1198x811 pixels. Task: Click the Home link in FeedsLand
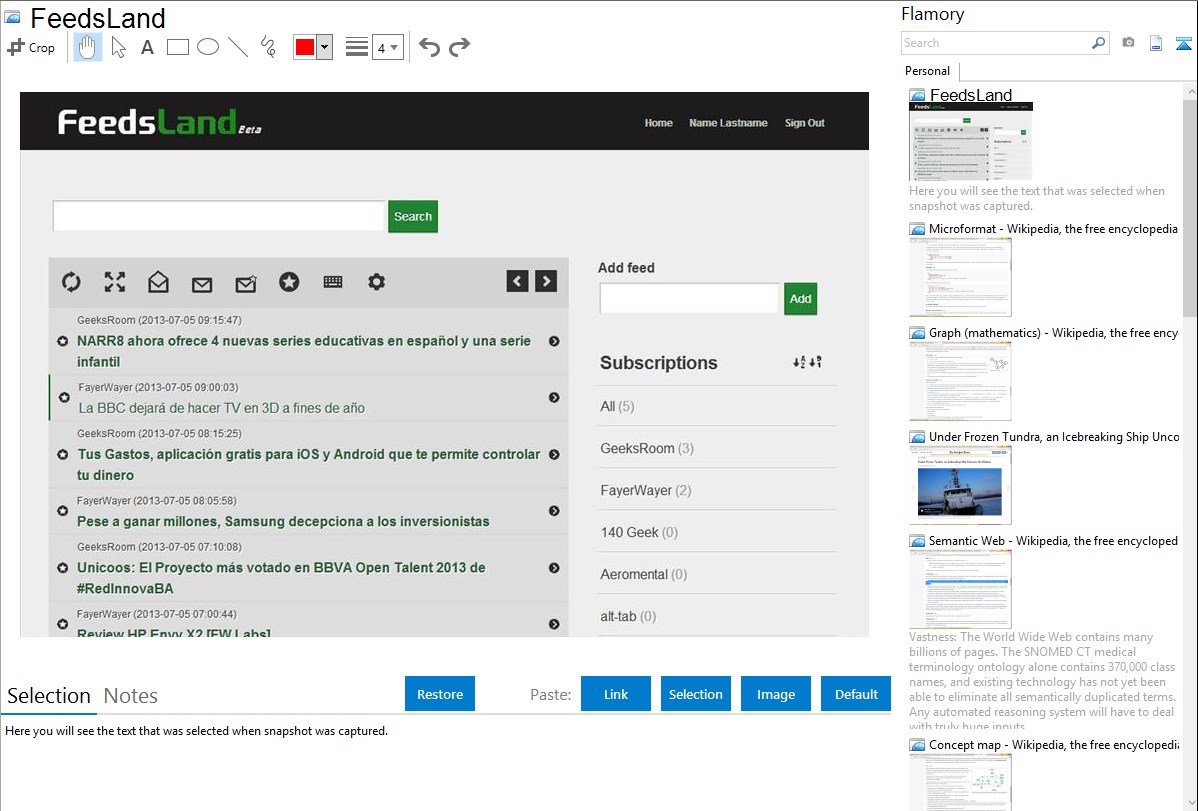(x=659, y=123)
